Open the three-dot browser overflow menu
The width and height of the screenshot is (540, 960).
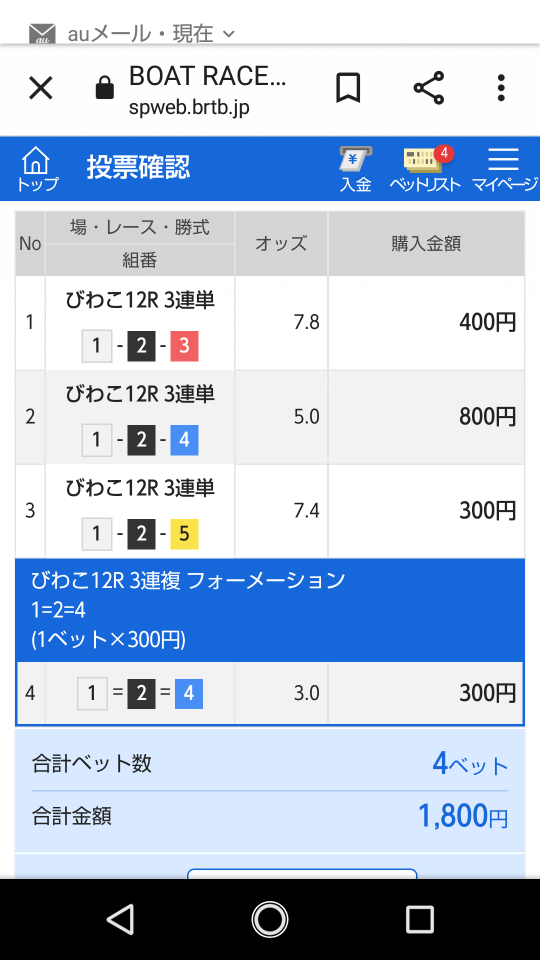coord(501,88)
